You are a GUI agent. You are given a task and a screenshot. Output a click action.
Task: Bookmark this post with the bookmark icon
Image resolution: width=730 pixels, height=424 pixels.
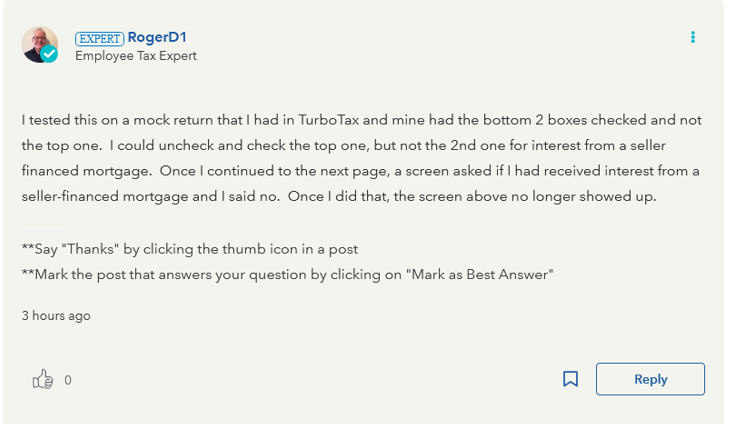(x=570, y=379)
